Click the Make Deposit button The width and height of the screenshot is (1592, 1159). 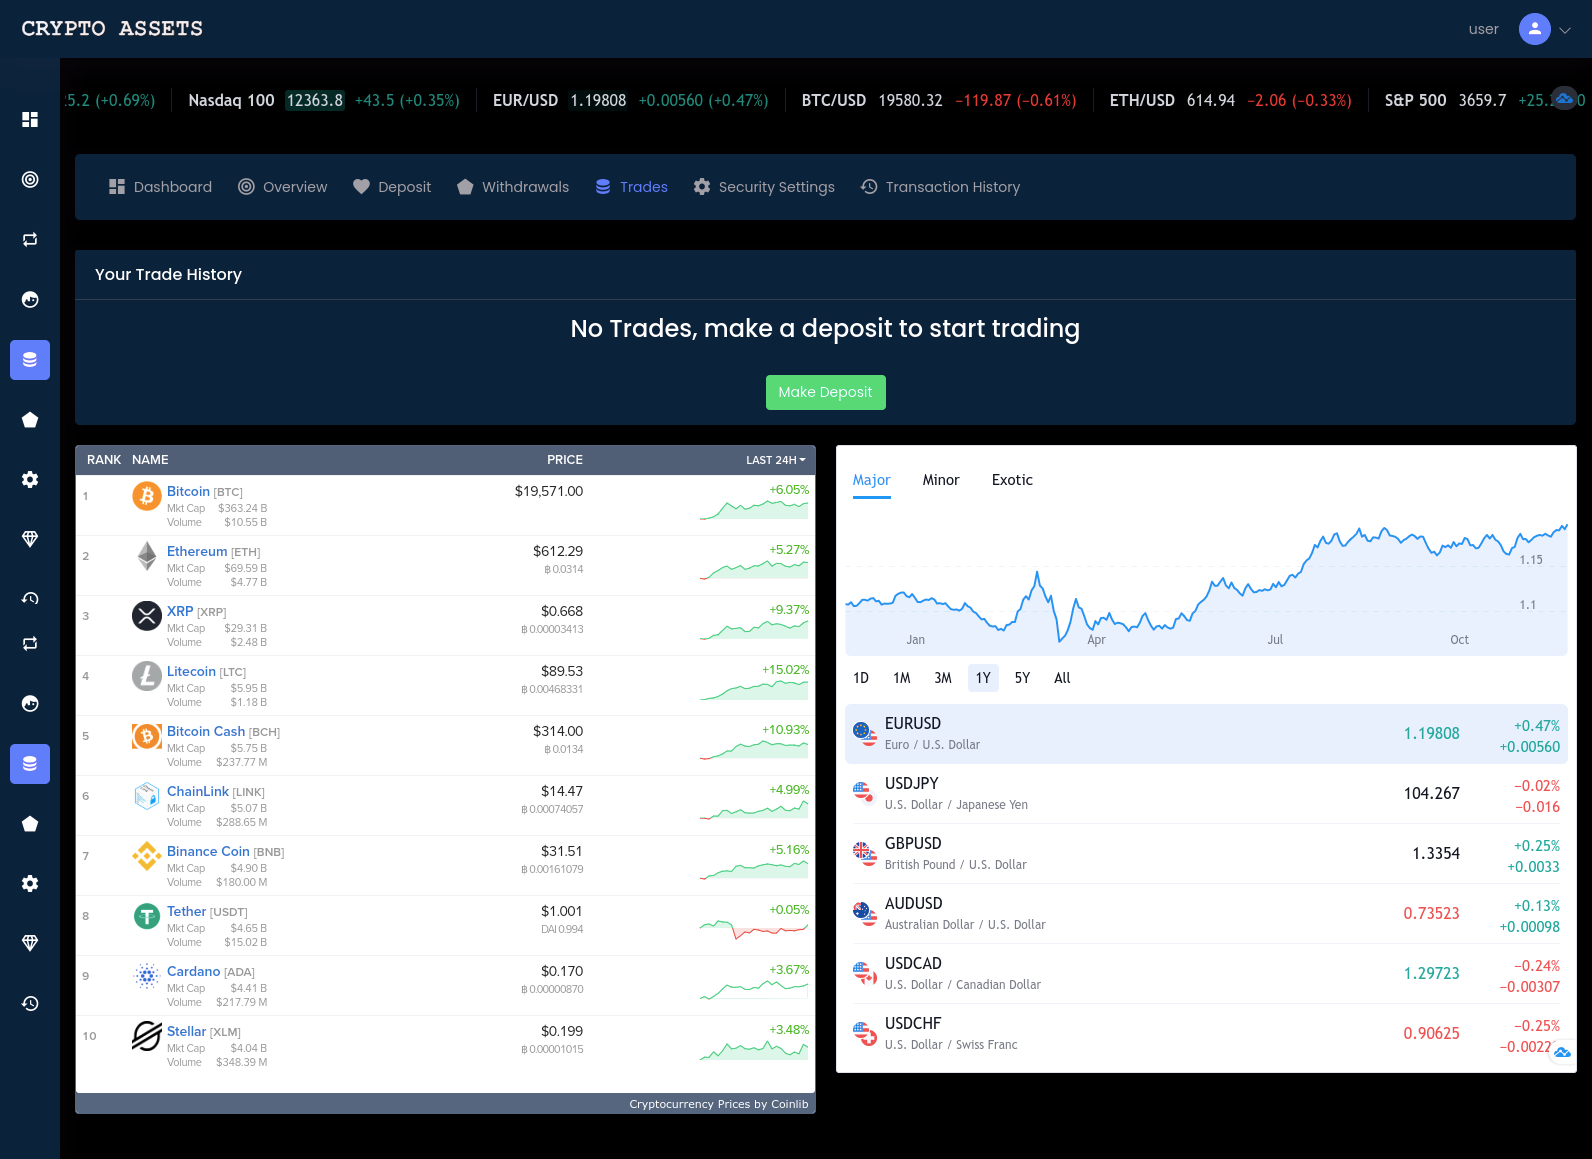[x=825, y=392]
